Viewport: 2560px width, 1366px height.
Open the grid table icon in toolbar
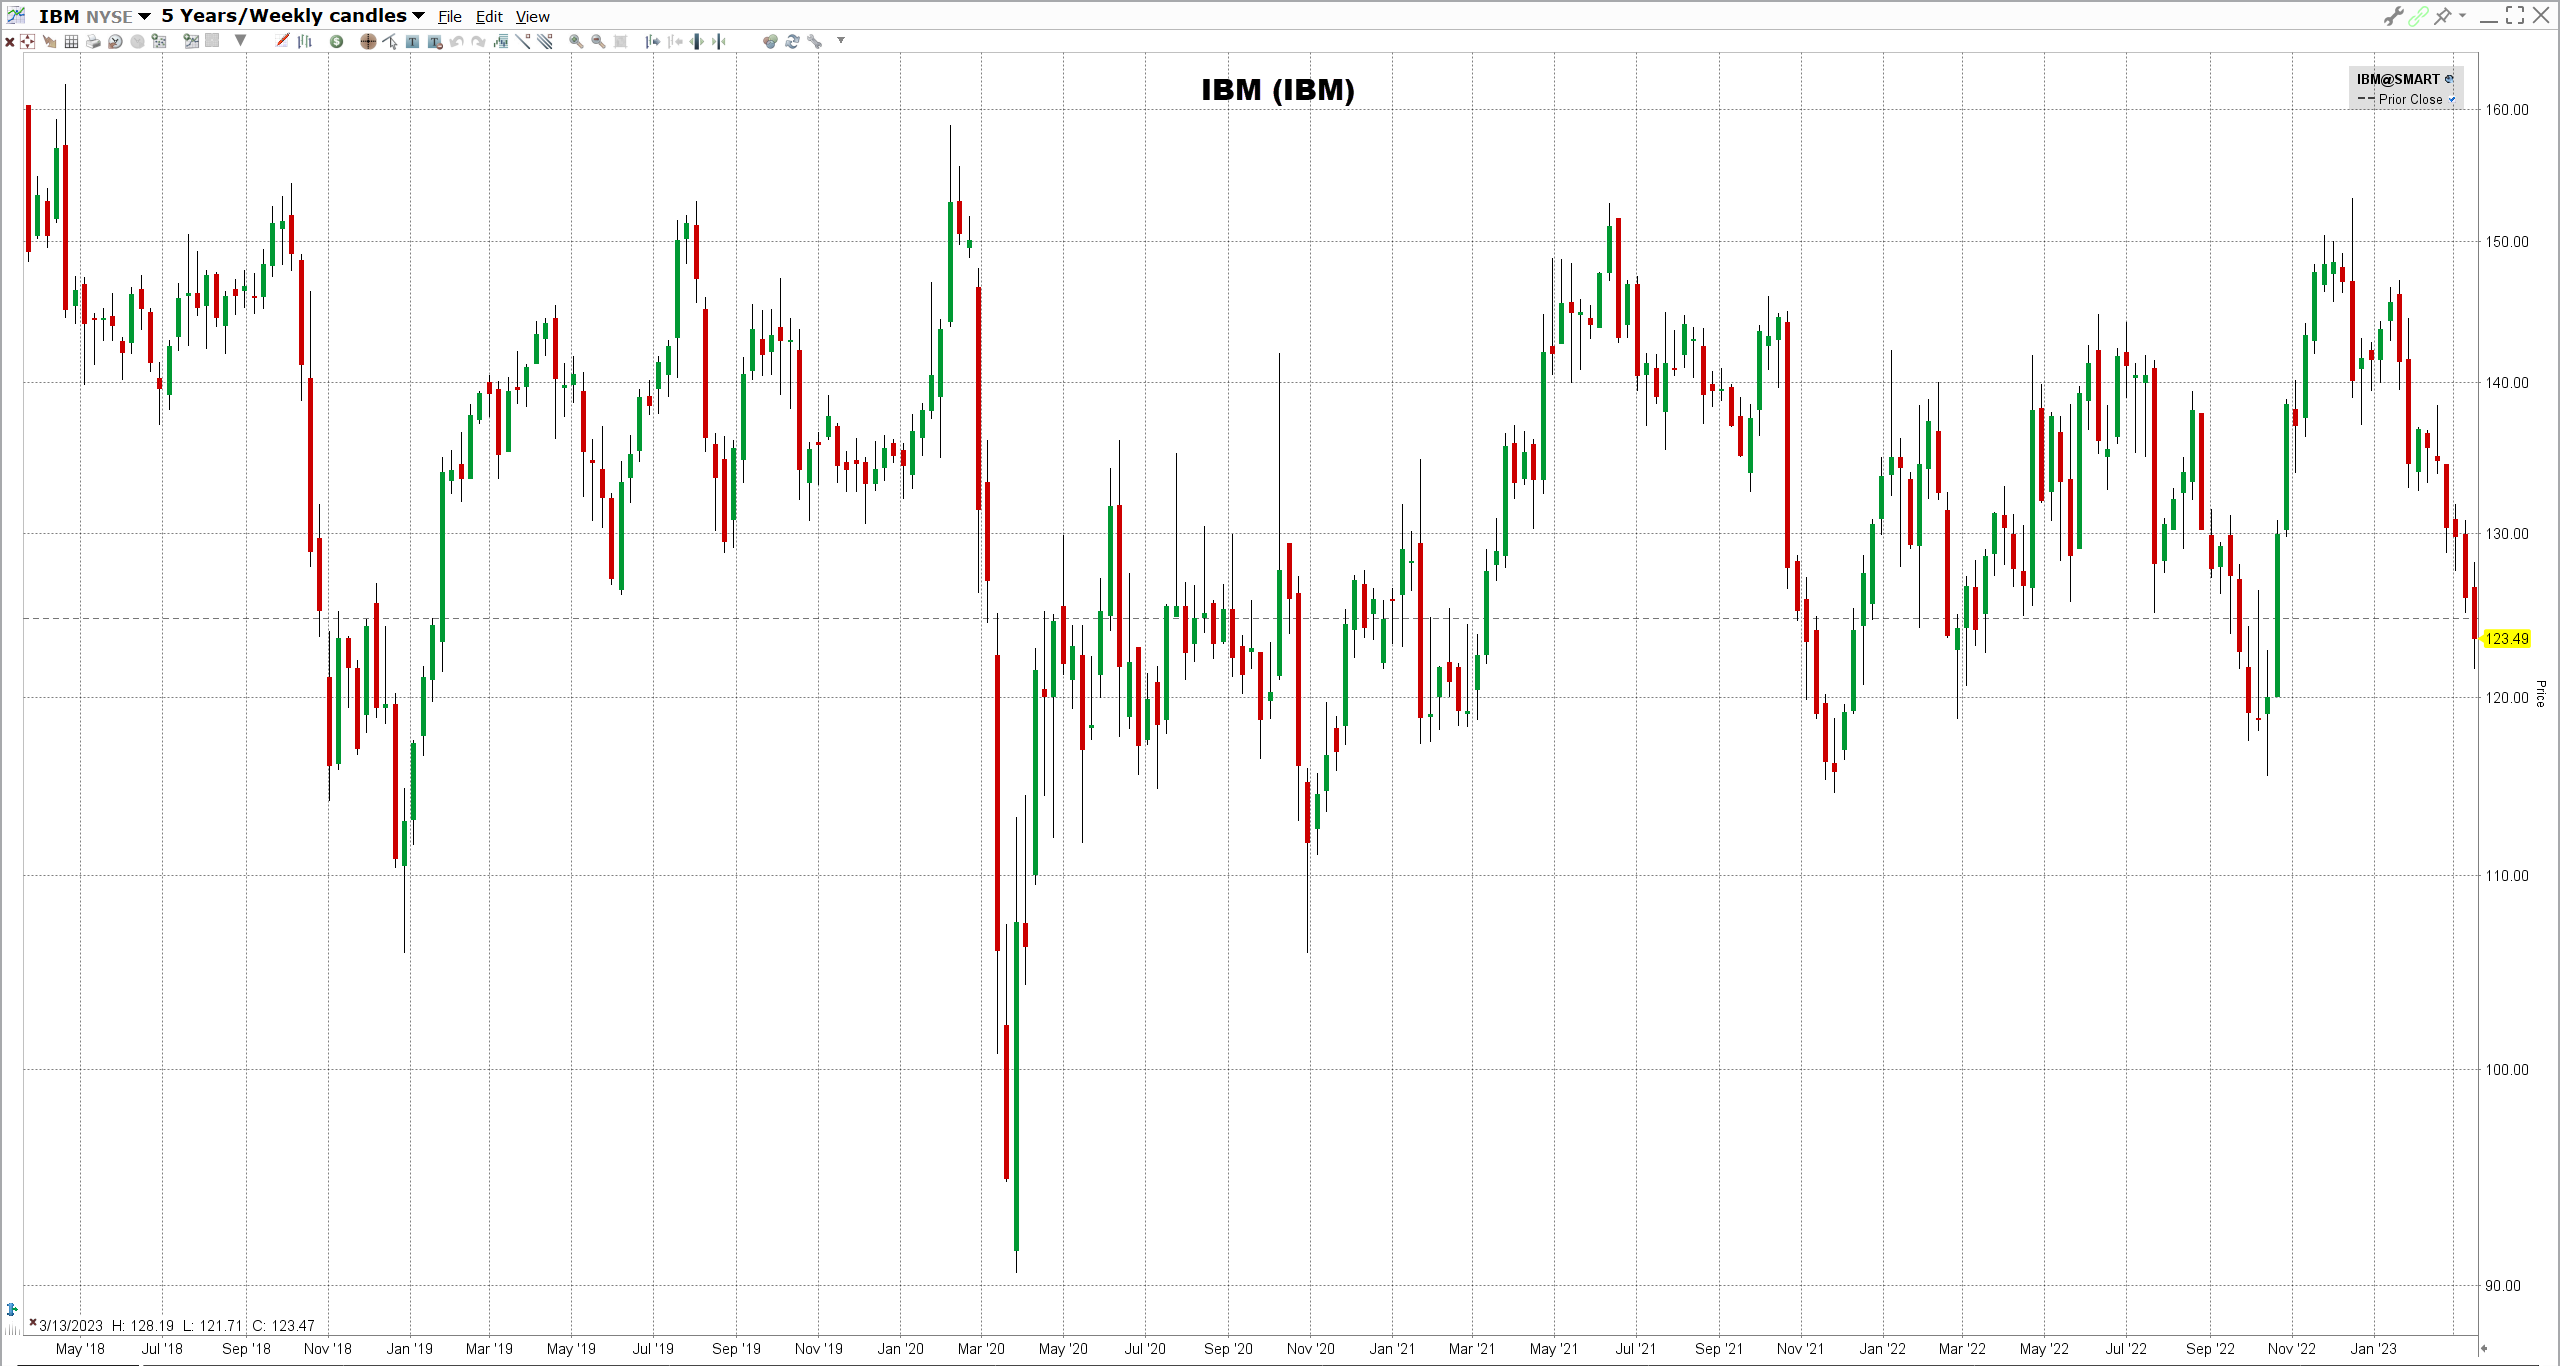point(71,41)
